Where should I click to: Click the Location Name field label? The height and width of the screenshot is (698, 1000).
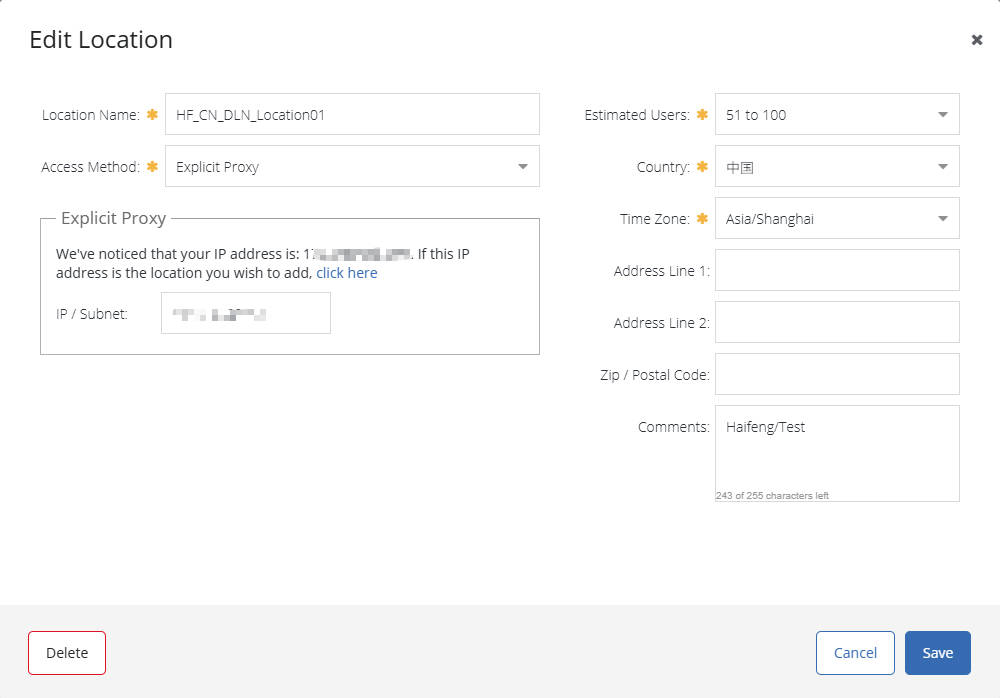point(91,115)
